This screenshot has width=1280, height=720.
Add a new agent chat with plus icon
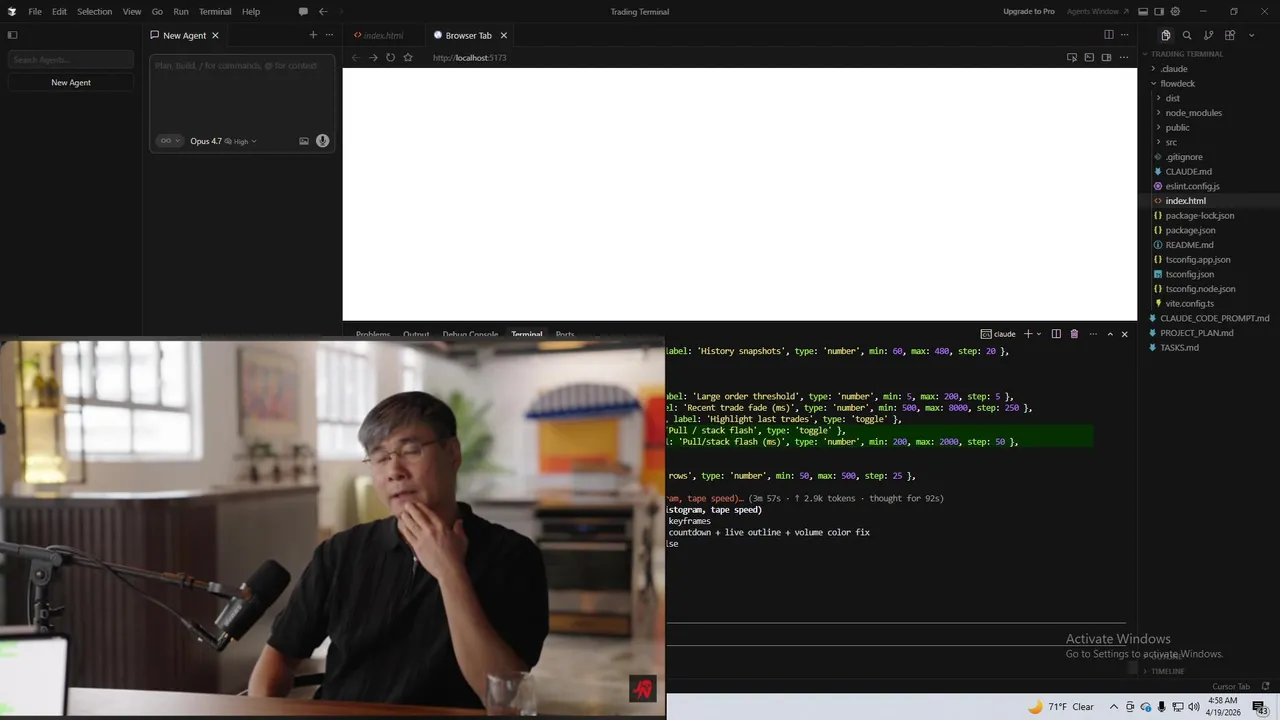[x=313, y=35]
